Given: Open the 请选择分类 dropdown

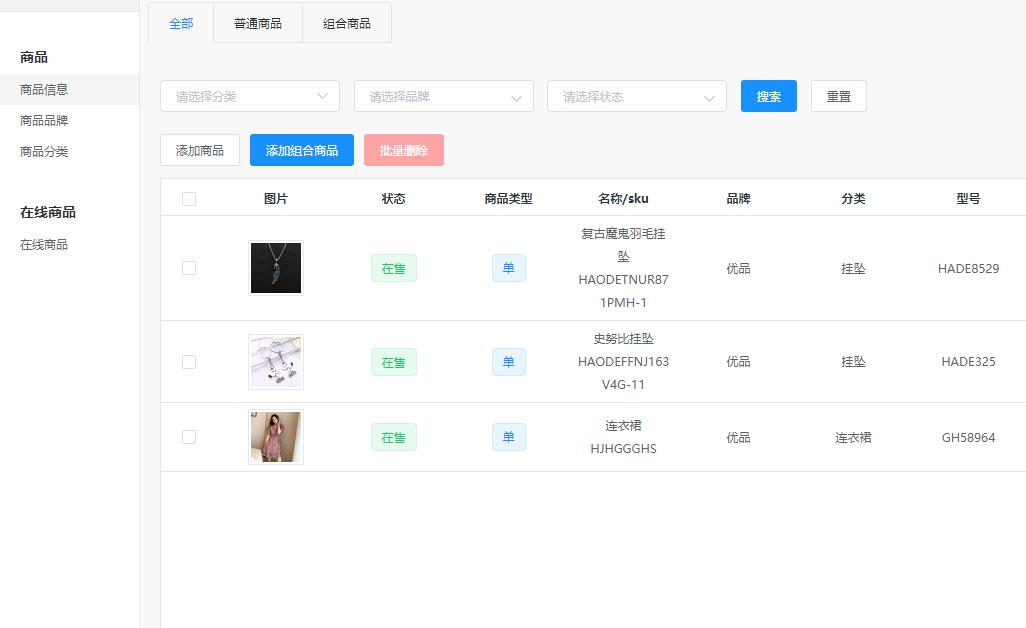Looking at the screenshot, I should (x=249, y=96).
